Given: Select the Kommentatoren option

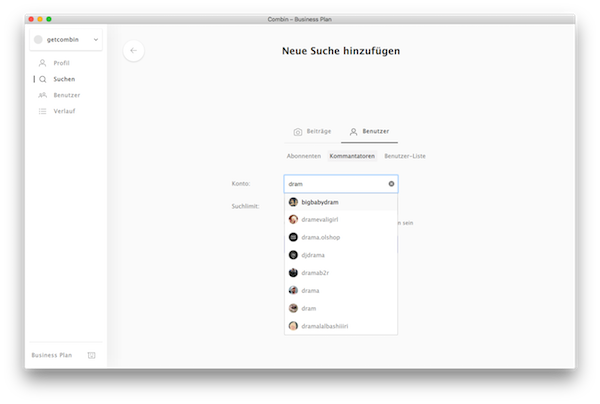Looking at the screenshot, I should (352, 156).
